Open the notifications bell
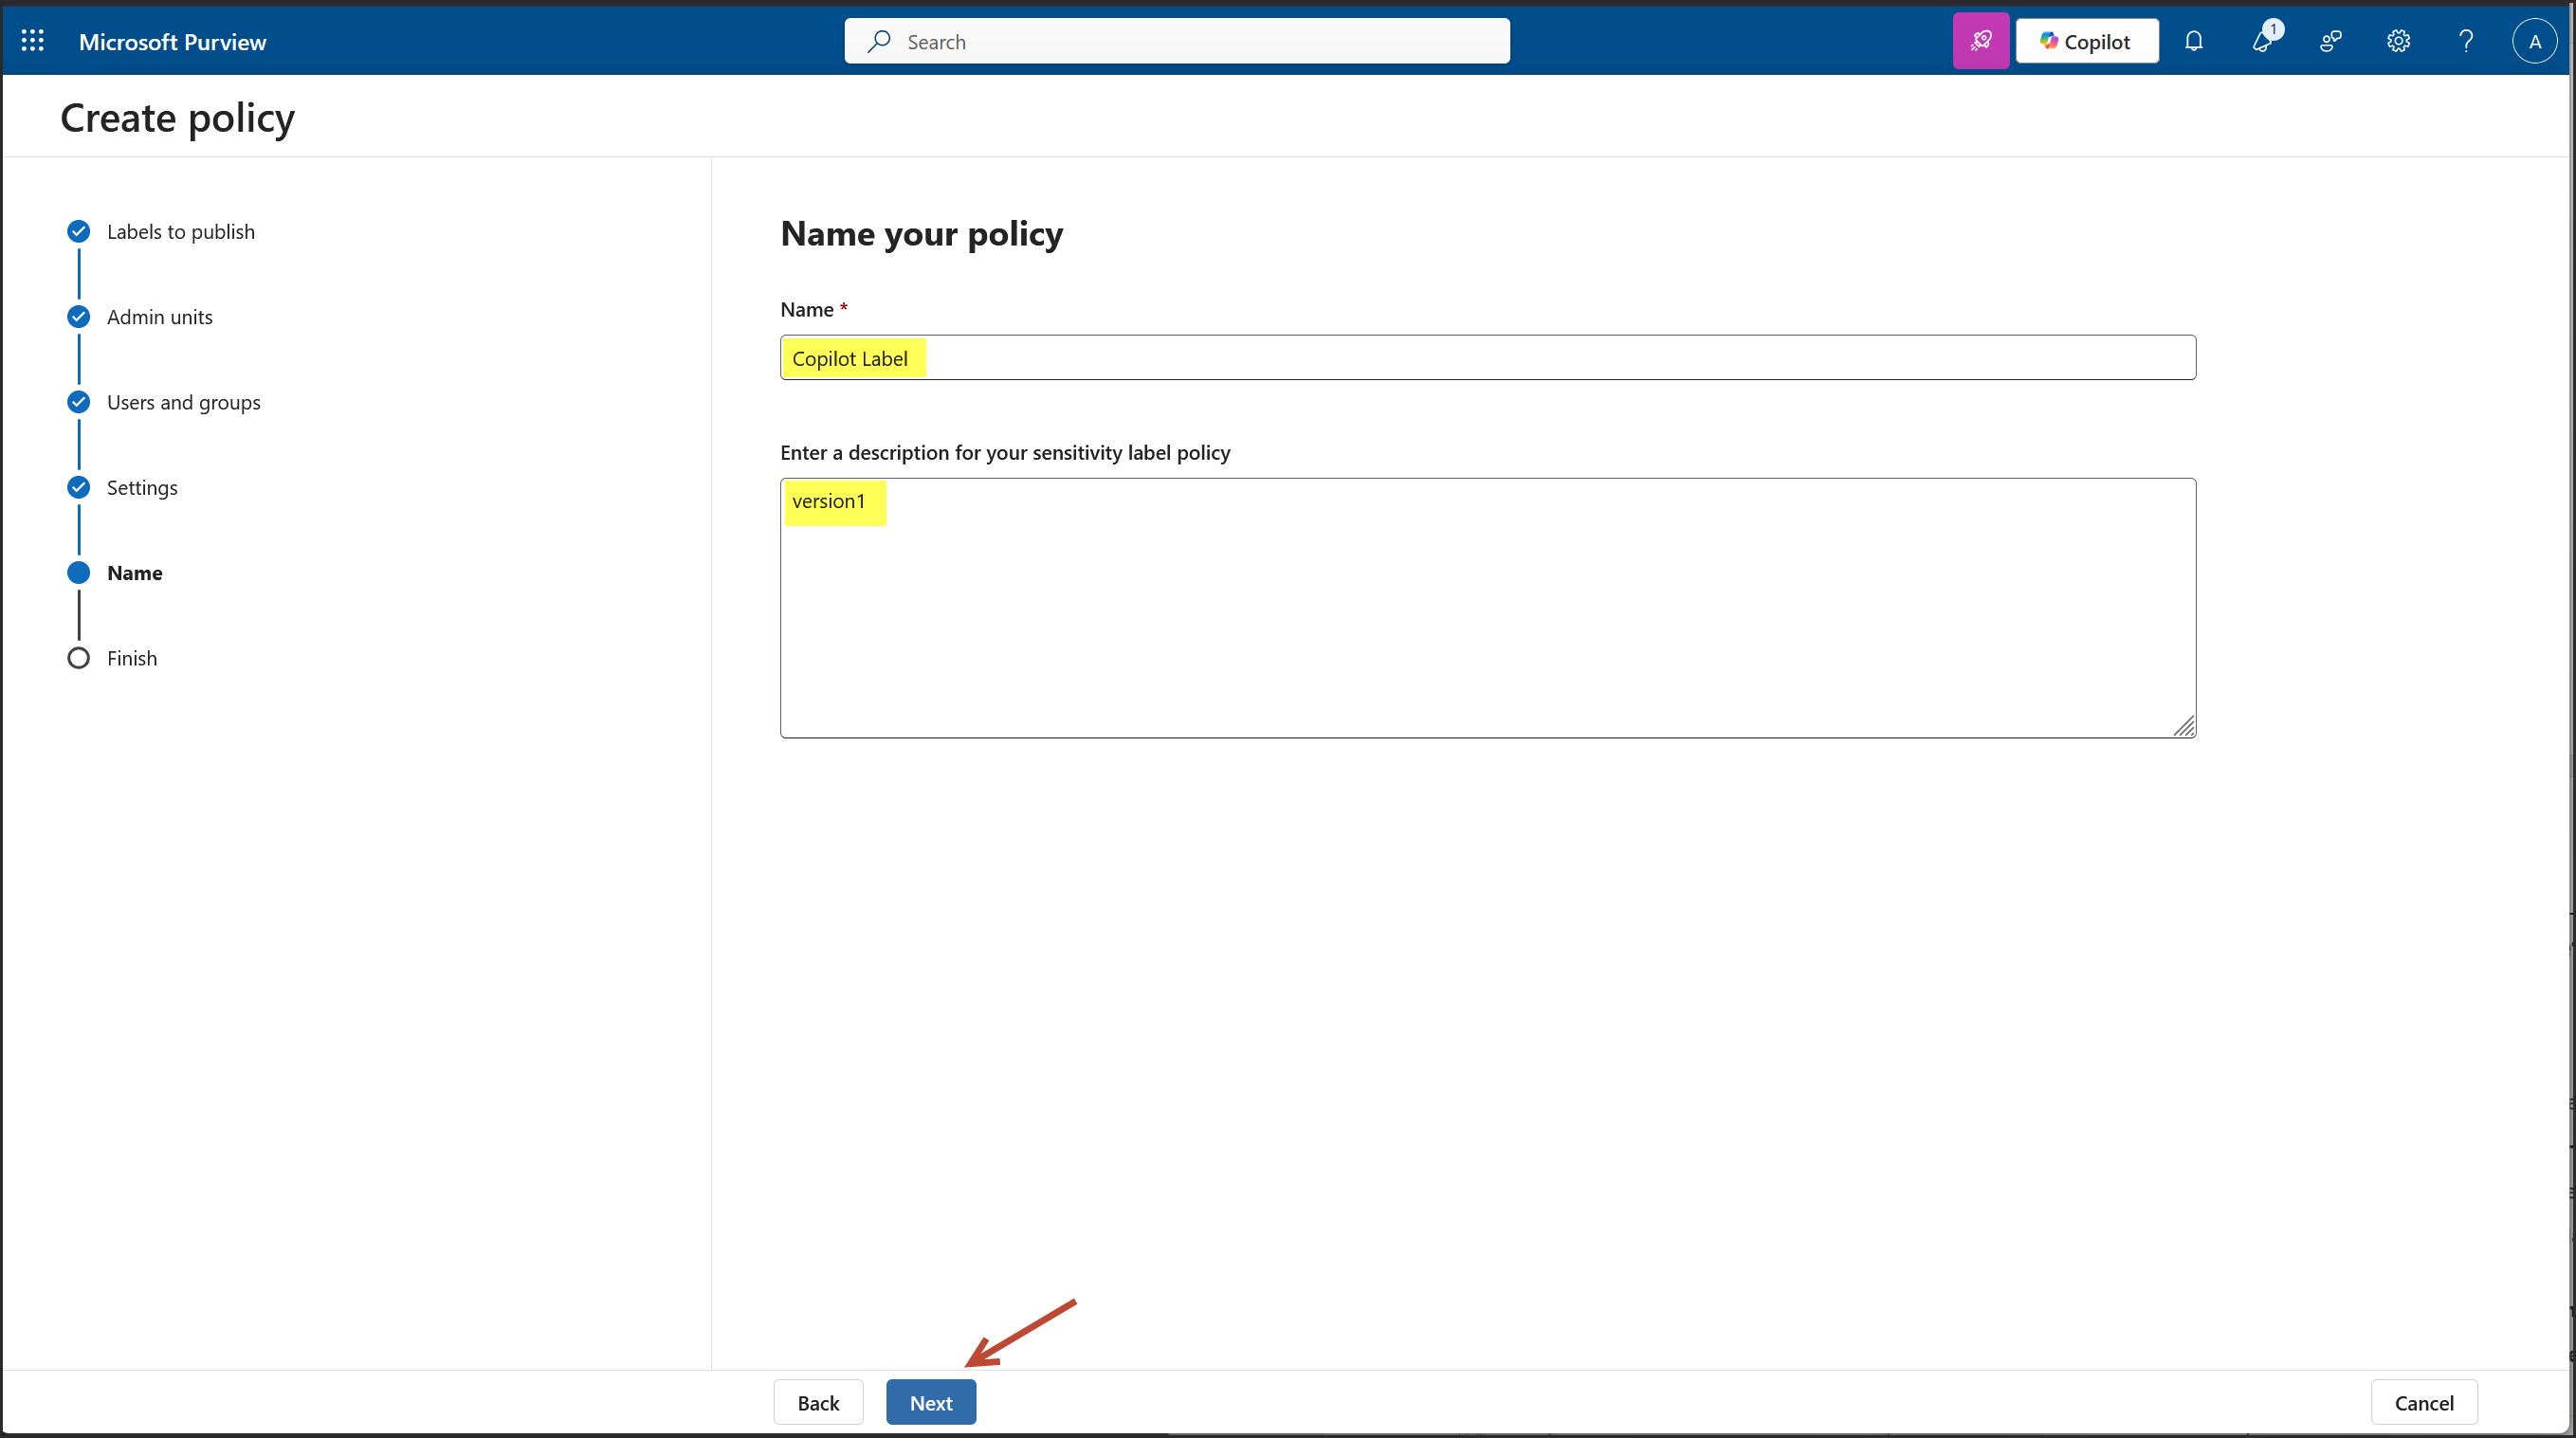Viewport: 2576px width, 1438px height. tap(2193, 41)
